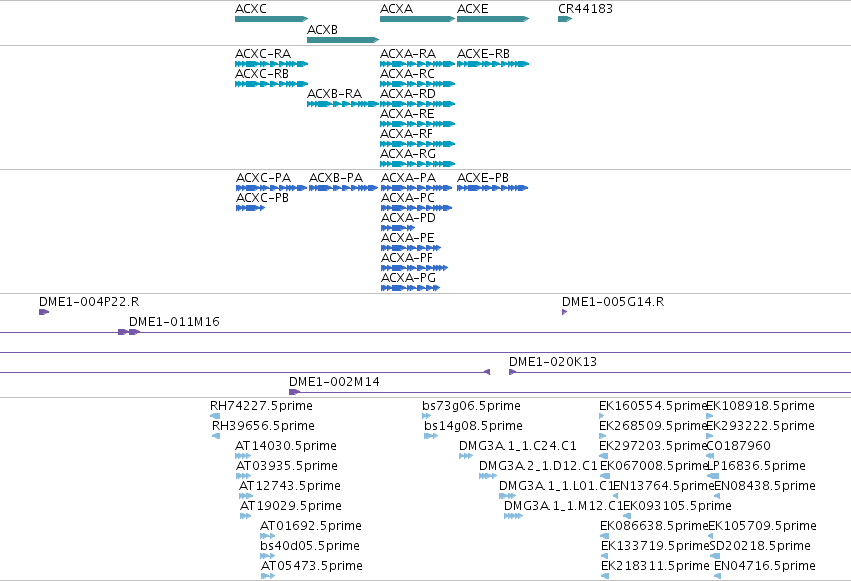Click EST EN04716.5prime
This screenshot has height=581, width=851.
coord(717,577)
